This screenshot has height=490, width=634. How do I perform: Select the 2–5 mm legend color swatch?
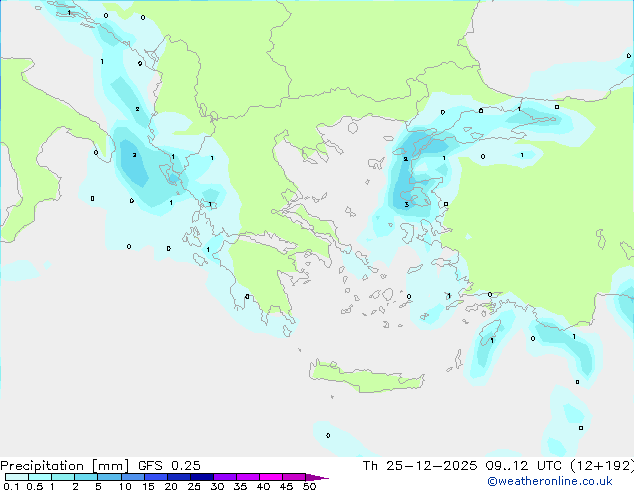(86, 477)
